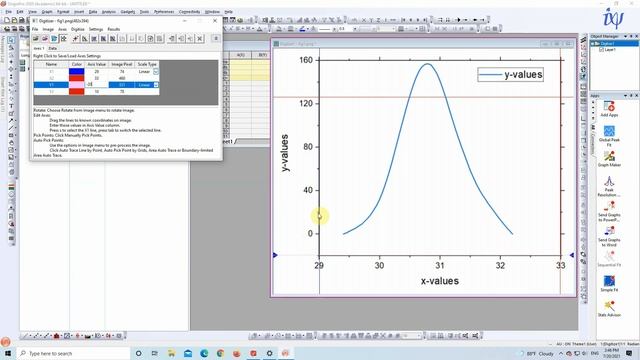
Task: Click the Windows Start button
Action: point(8,353)
